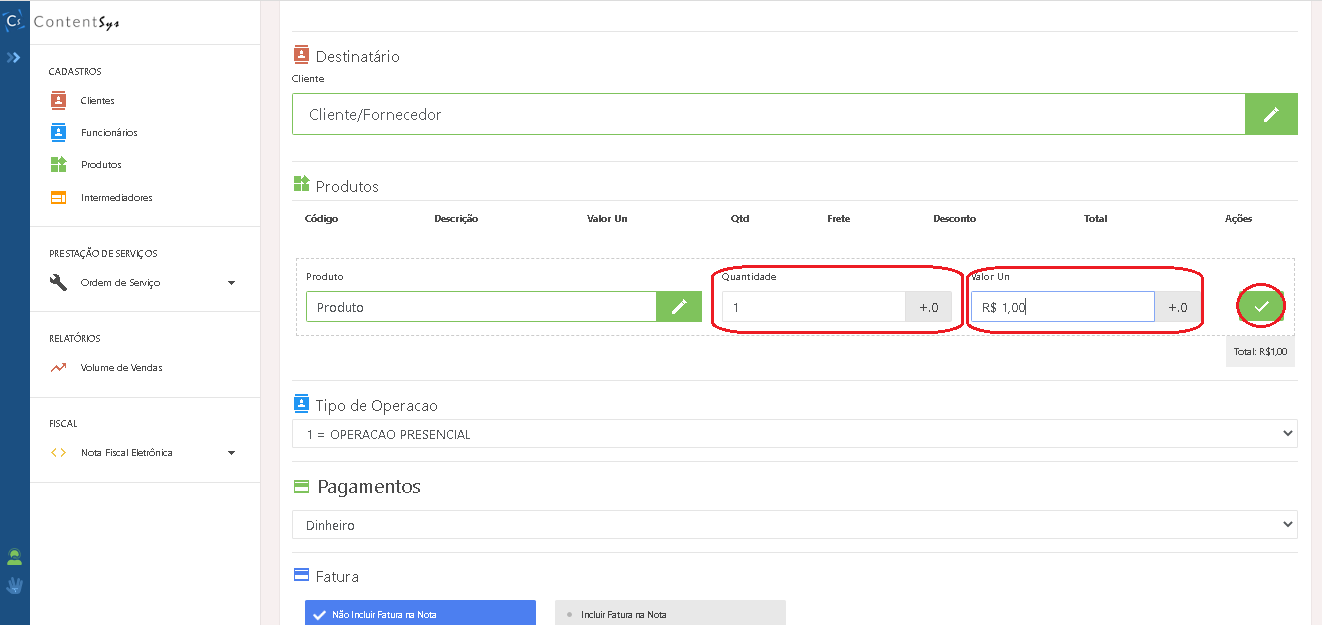Click the Clientes contact icon
The height and width of the screenshot is (625, 1322).
[58, 100]
